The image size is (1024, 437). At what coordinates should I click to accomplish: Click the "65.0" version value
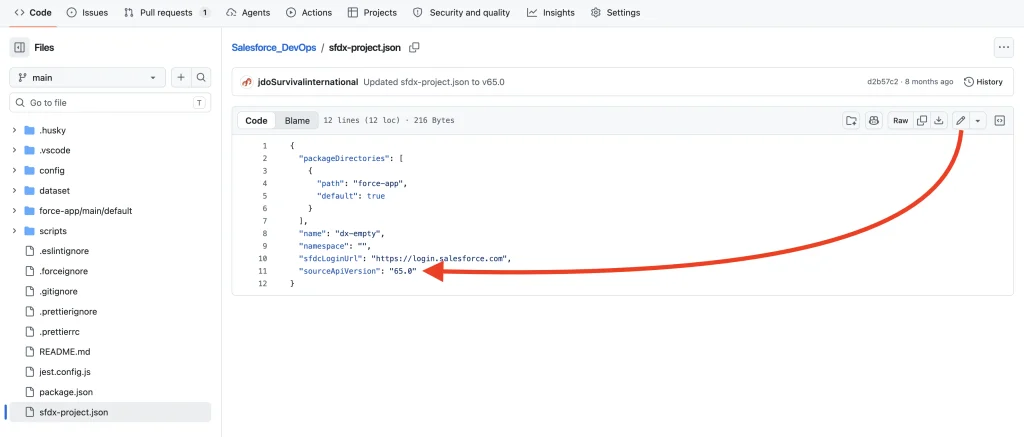point(402,271)
